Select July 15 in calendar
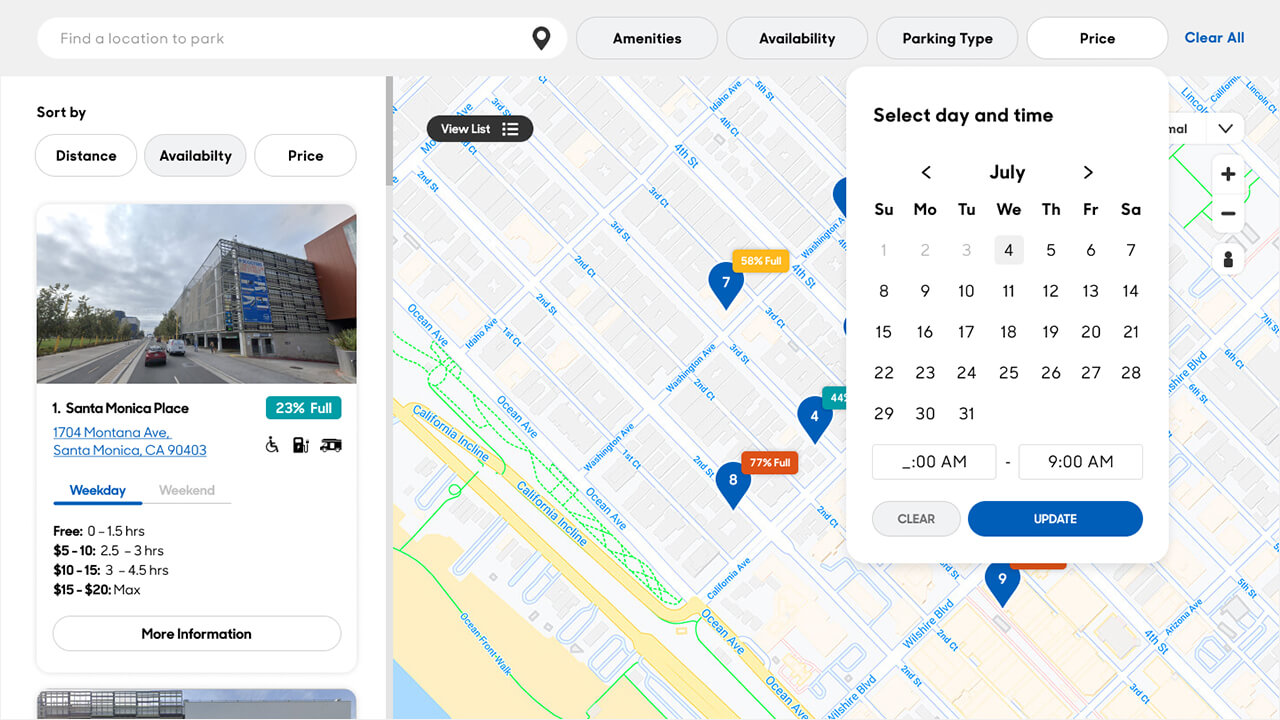 click(x=883, y=332)
